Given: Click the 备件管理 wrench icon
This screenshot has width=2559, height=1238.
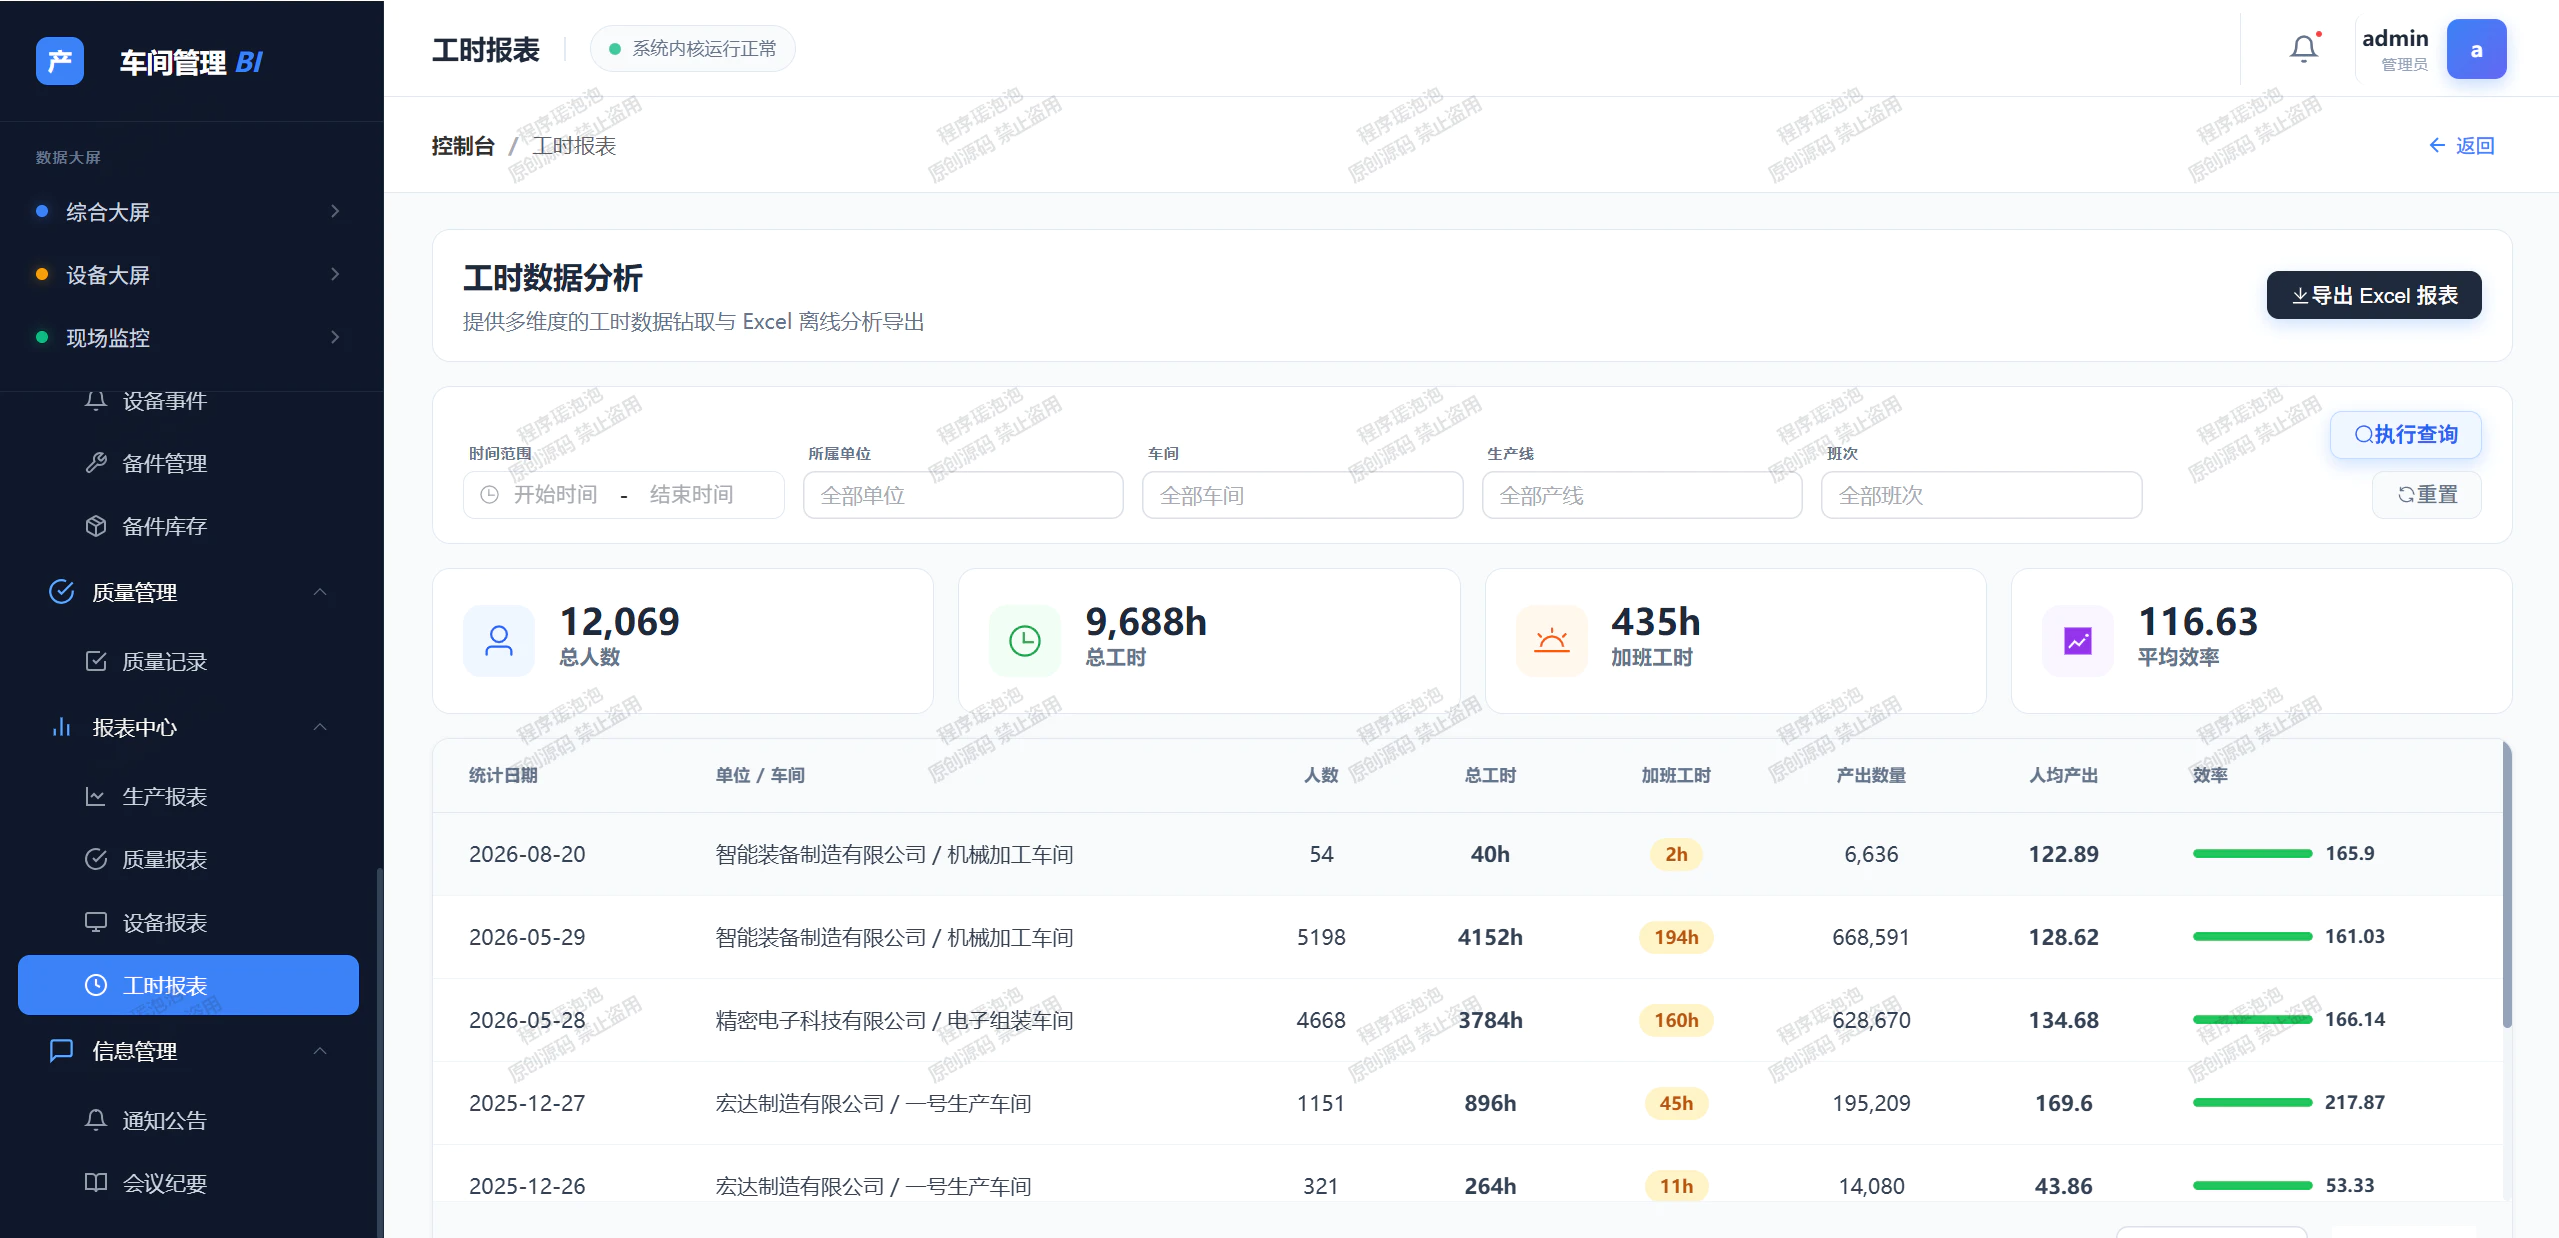Looking at the screenshot, I should (x=96, y=463).
